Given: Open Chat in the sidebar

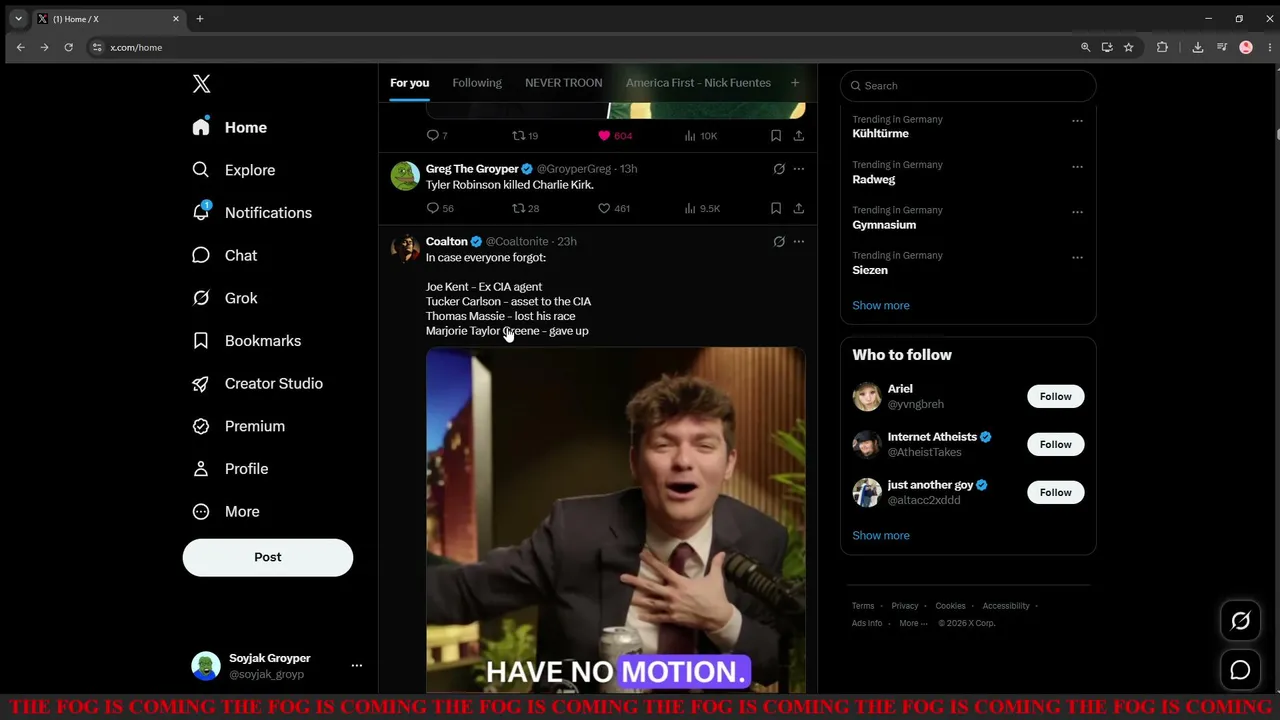Looking at the screenshot, I should point(225,255).
